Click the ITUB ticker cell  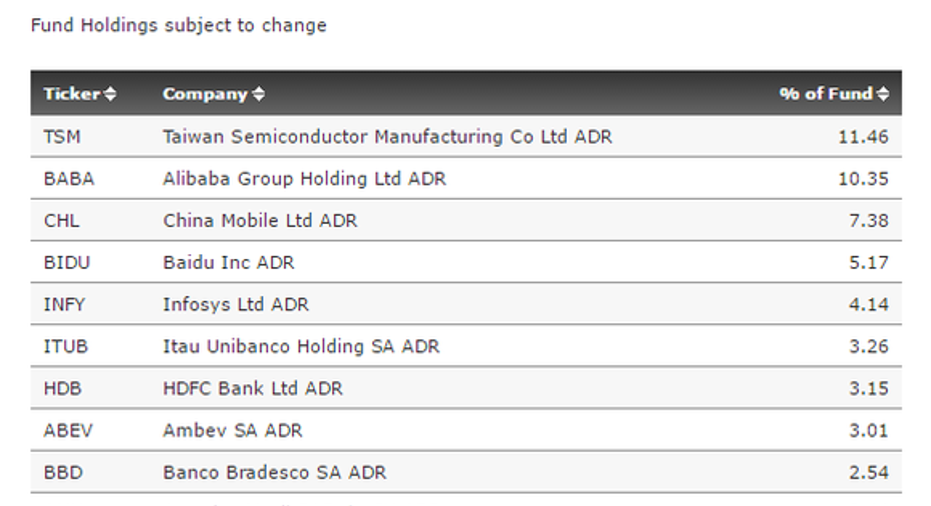coord(65,346)
